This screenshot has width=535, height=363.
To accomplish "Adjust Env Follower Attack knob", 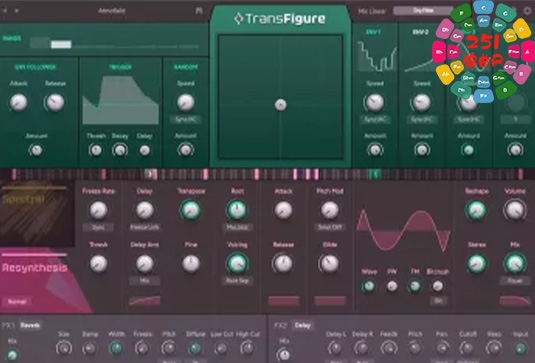I will pos(18,102).
